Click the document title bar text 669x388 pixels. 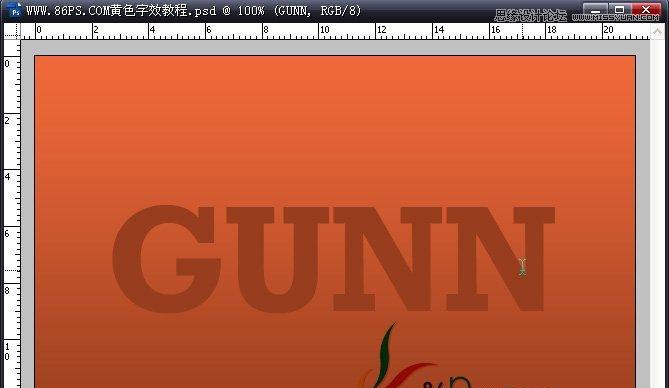[193, 10]
